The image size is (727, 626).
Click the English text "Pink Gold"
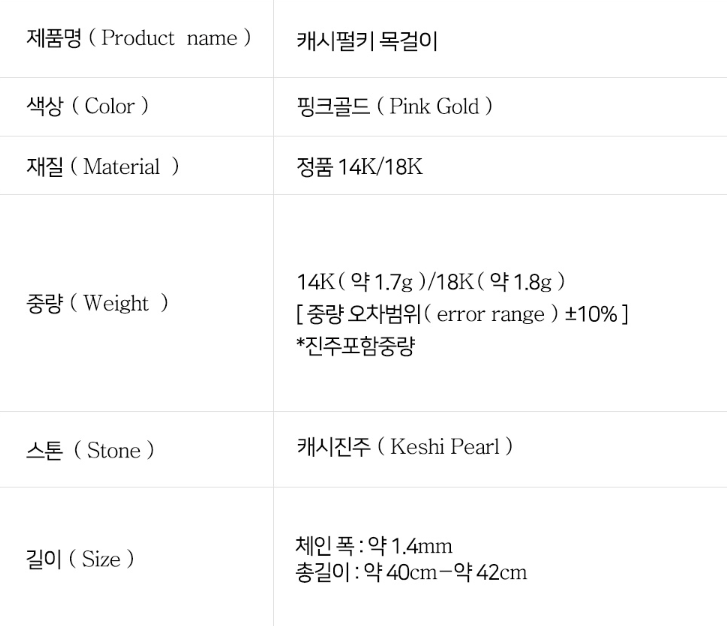(x=434, y=106)
